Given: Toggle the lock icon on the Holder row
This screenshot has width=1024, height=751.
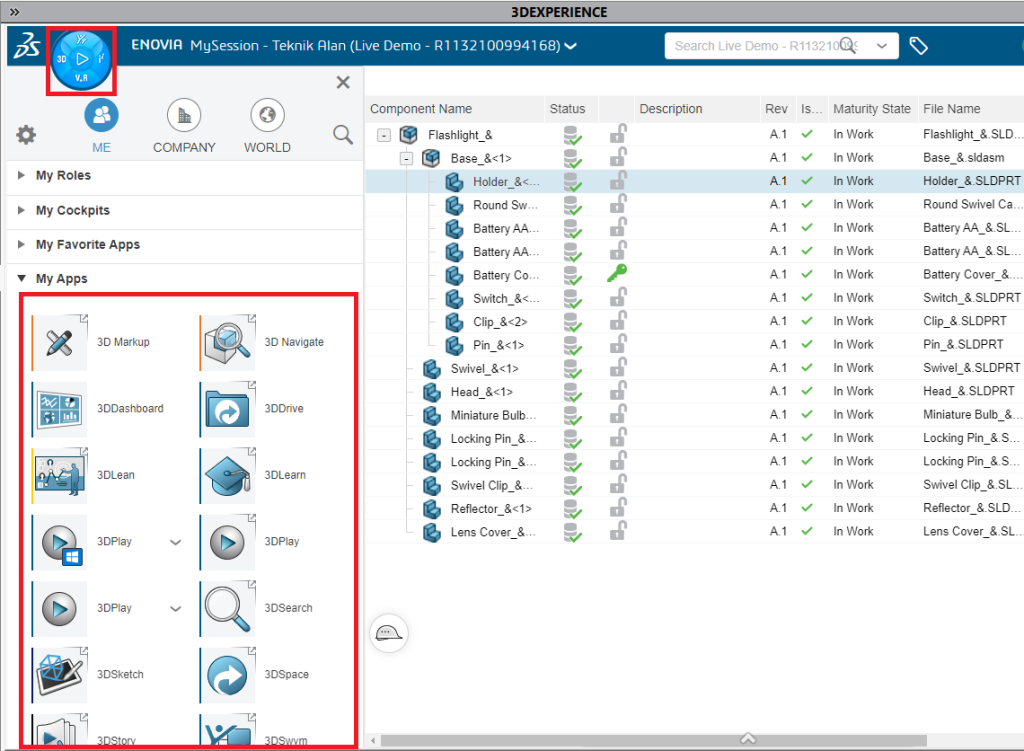Looking at the screenshot, I should [x=619, y=181].
